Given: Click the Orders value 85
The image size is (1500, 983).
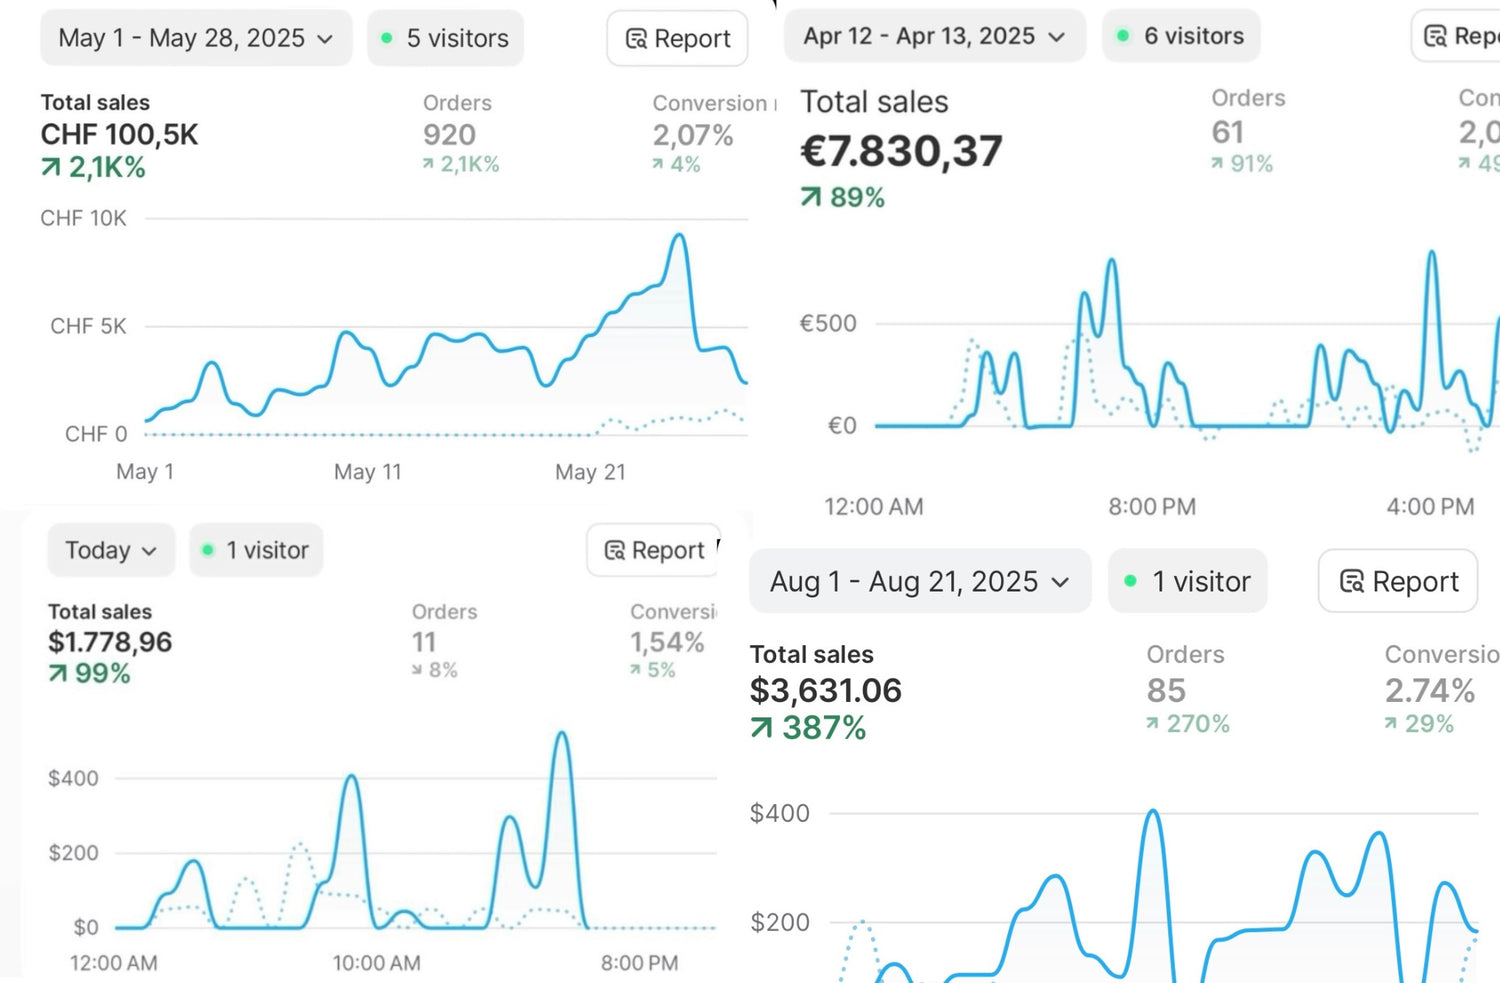Looking at the screenshot, I should pyautogui.click(x=1166, y=690).
